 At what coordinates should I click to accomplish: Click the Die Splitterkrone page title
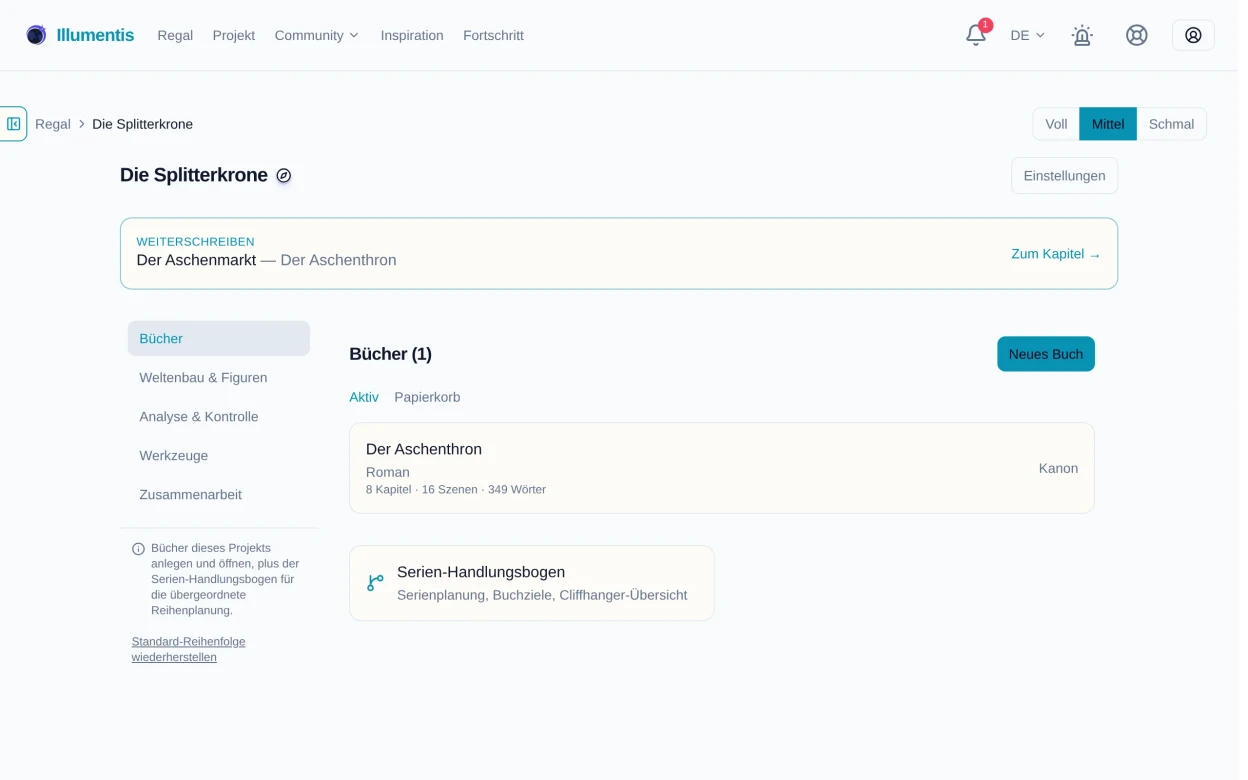tap(194, 175)
